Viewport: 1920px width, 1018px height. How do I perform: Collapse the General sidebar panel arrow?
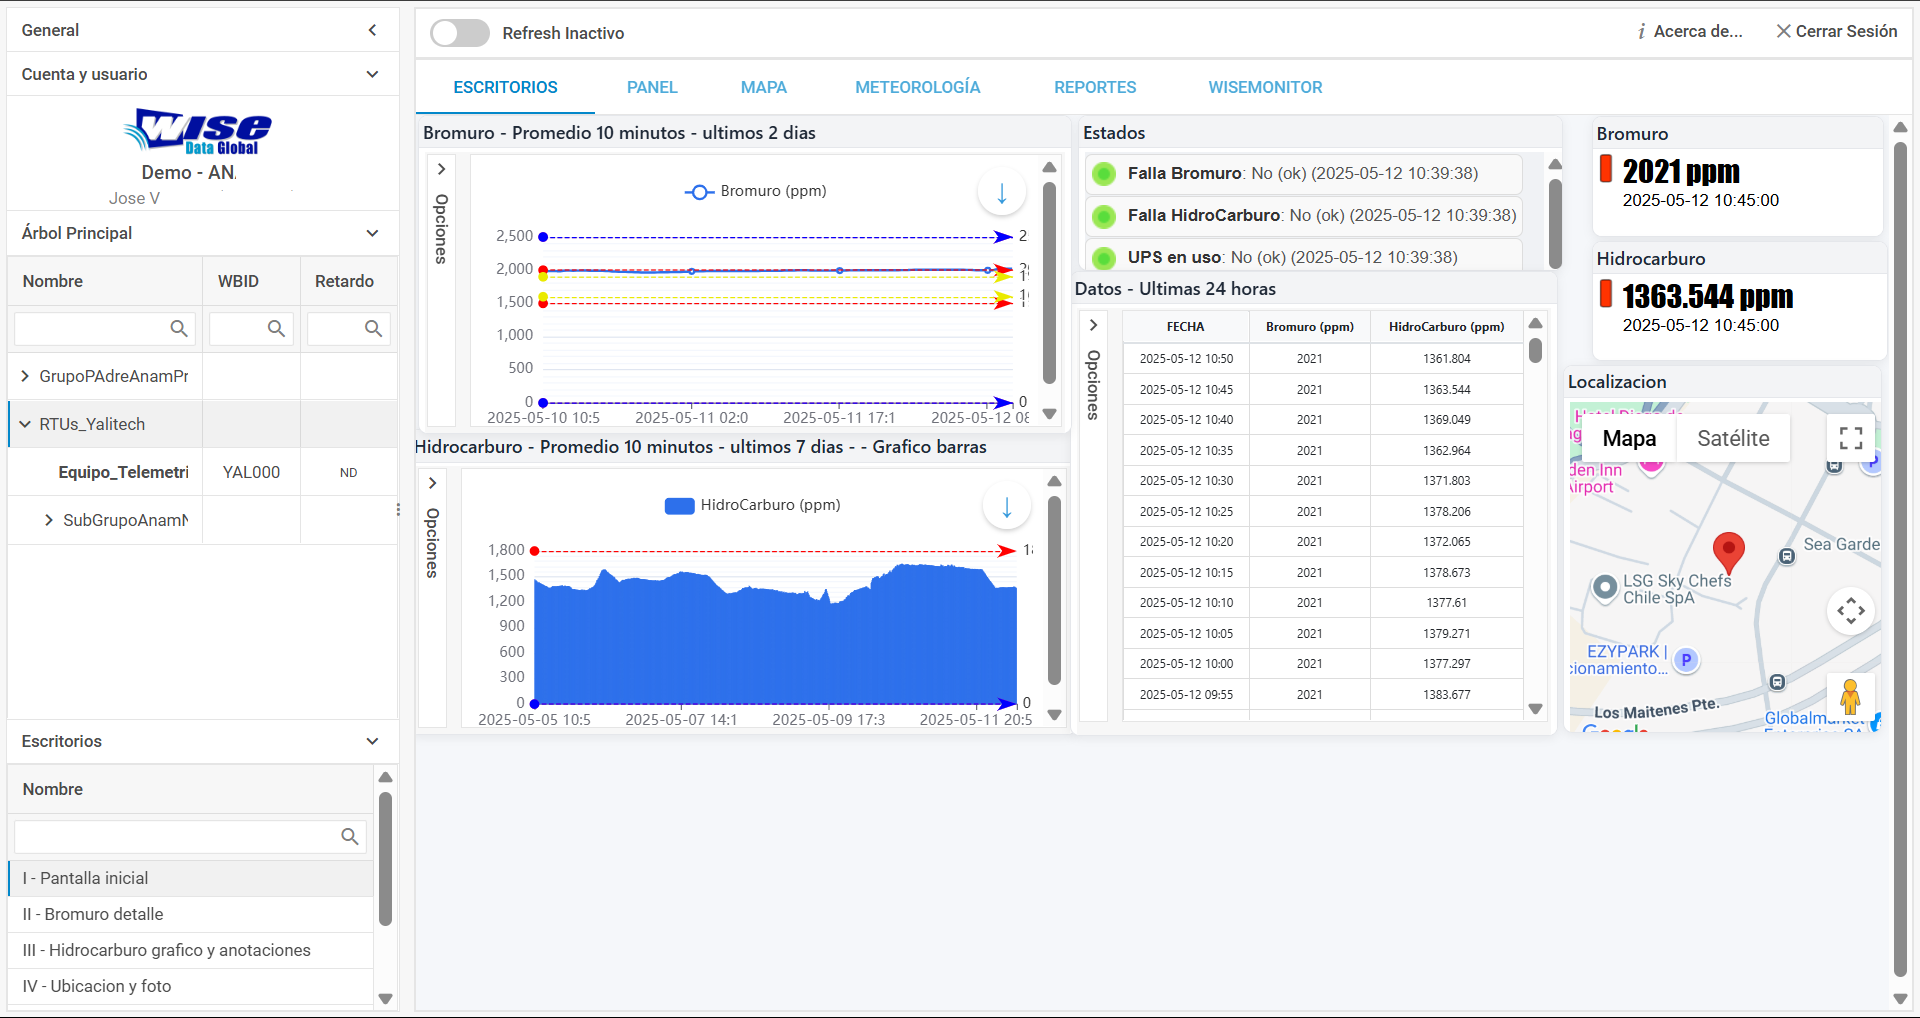click(373, 30)
